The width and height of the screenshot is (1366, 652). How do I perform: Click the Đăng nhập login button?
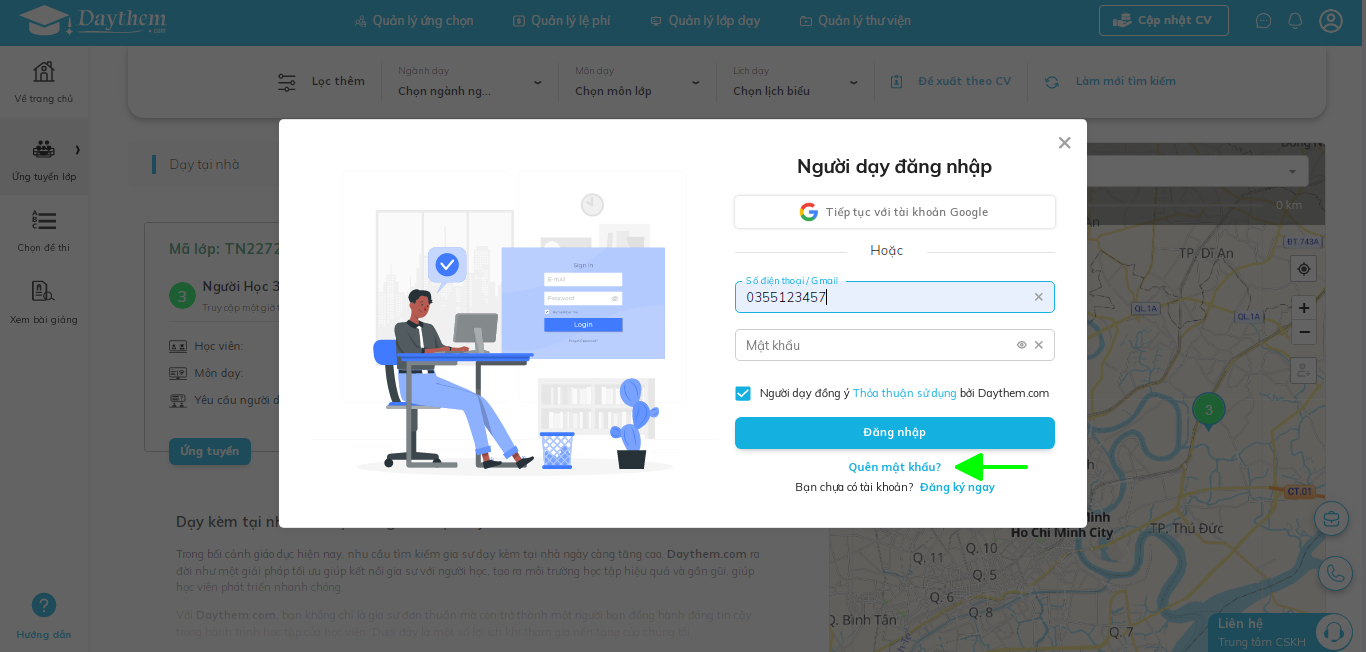pos(895,433)
